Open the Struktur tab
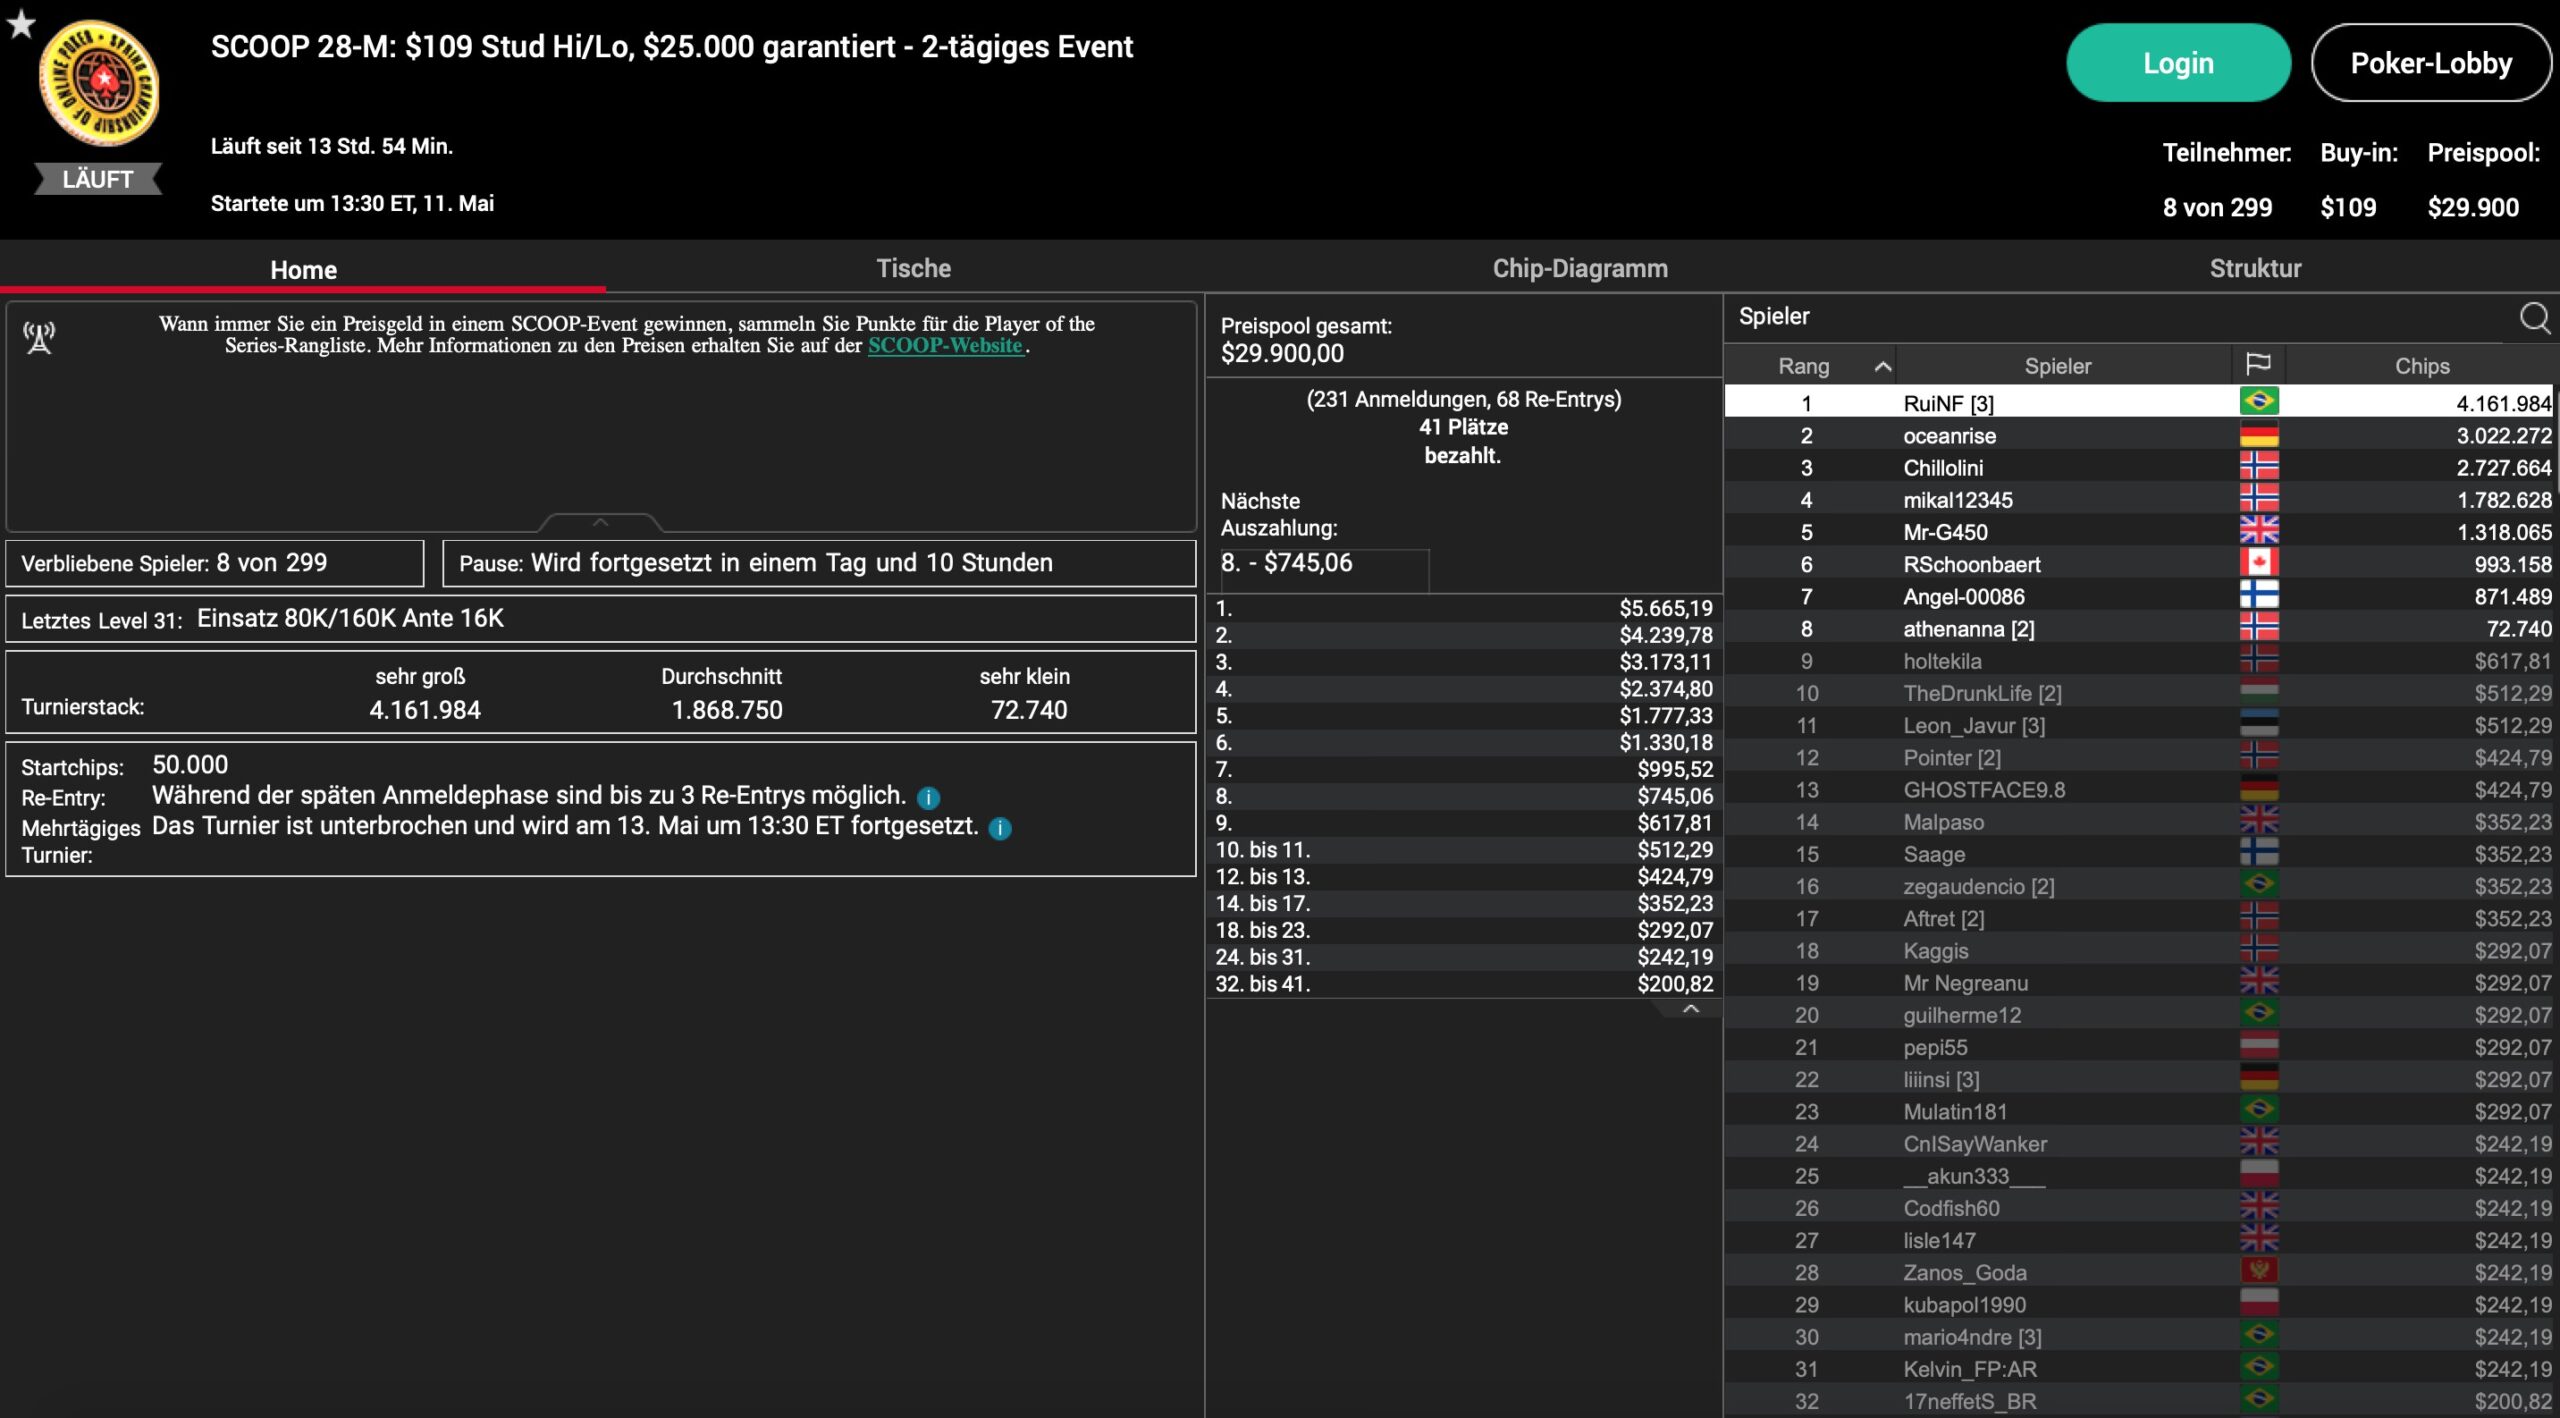The width and height of the screenshot is (2560, 1418). pyautogui.click(x=2254, y=268)
